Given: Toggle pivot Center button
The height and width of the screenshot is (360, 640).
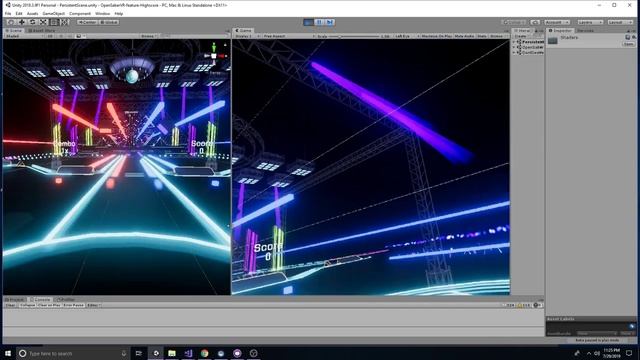Looking at the screenshot, I should tap(87, 22).
